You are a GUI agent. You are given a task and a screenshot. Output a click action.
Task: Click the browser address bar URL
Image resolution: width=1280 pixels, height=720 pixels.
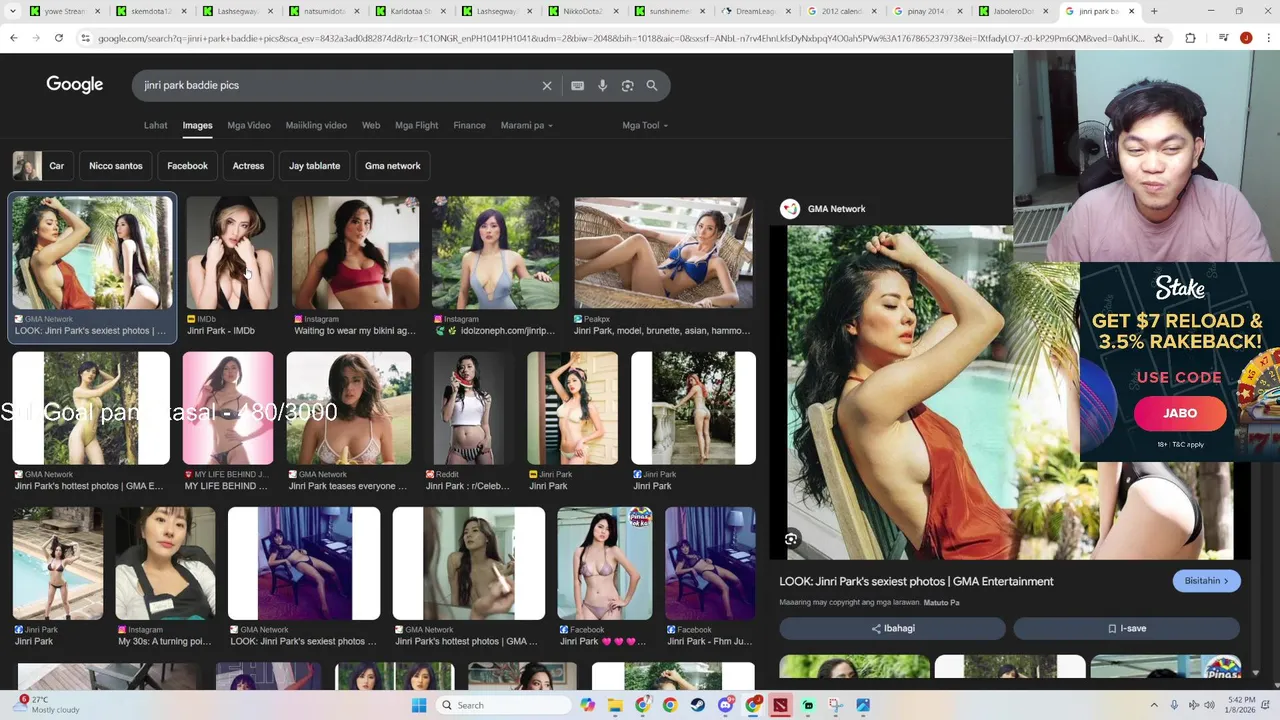click(620, 38)
